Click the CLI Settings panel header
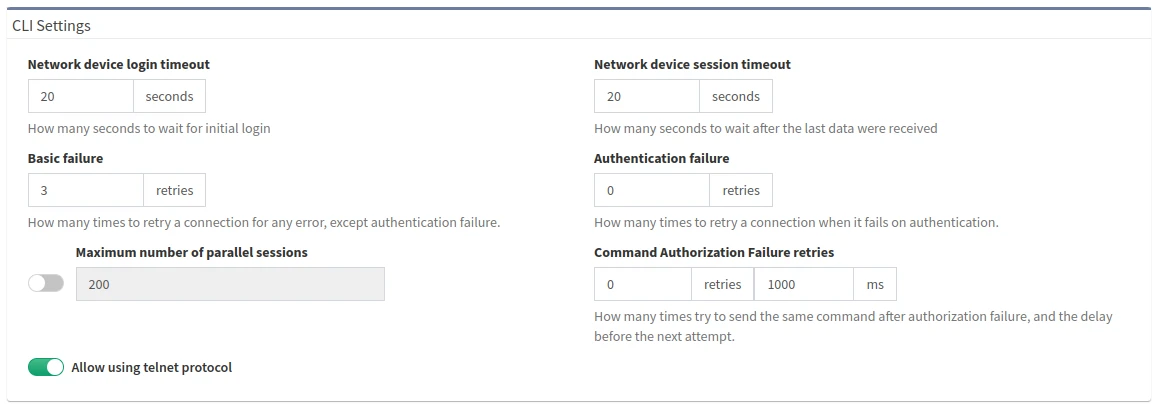 coord(52,25)
